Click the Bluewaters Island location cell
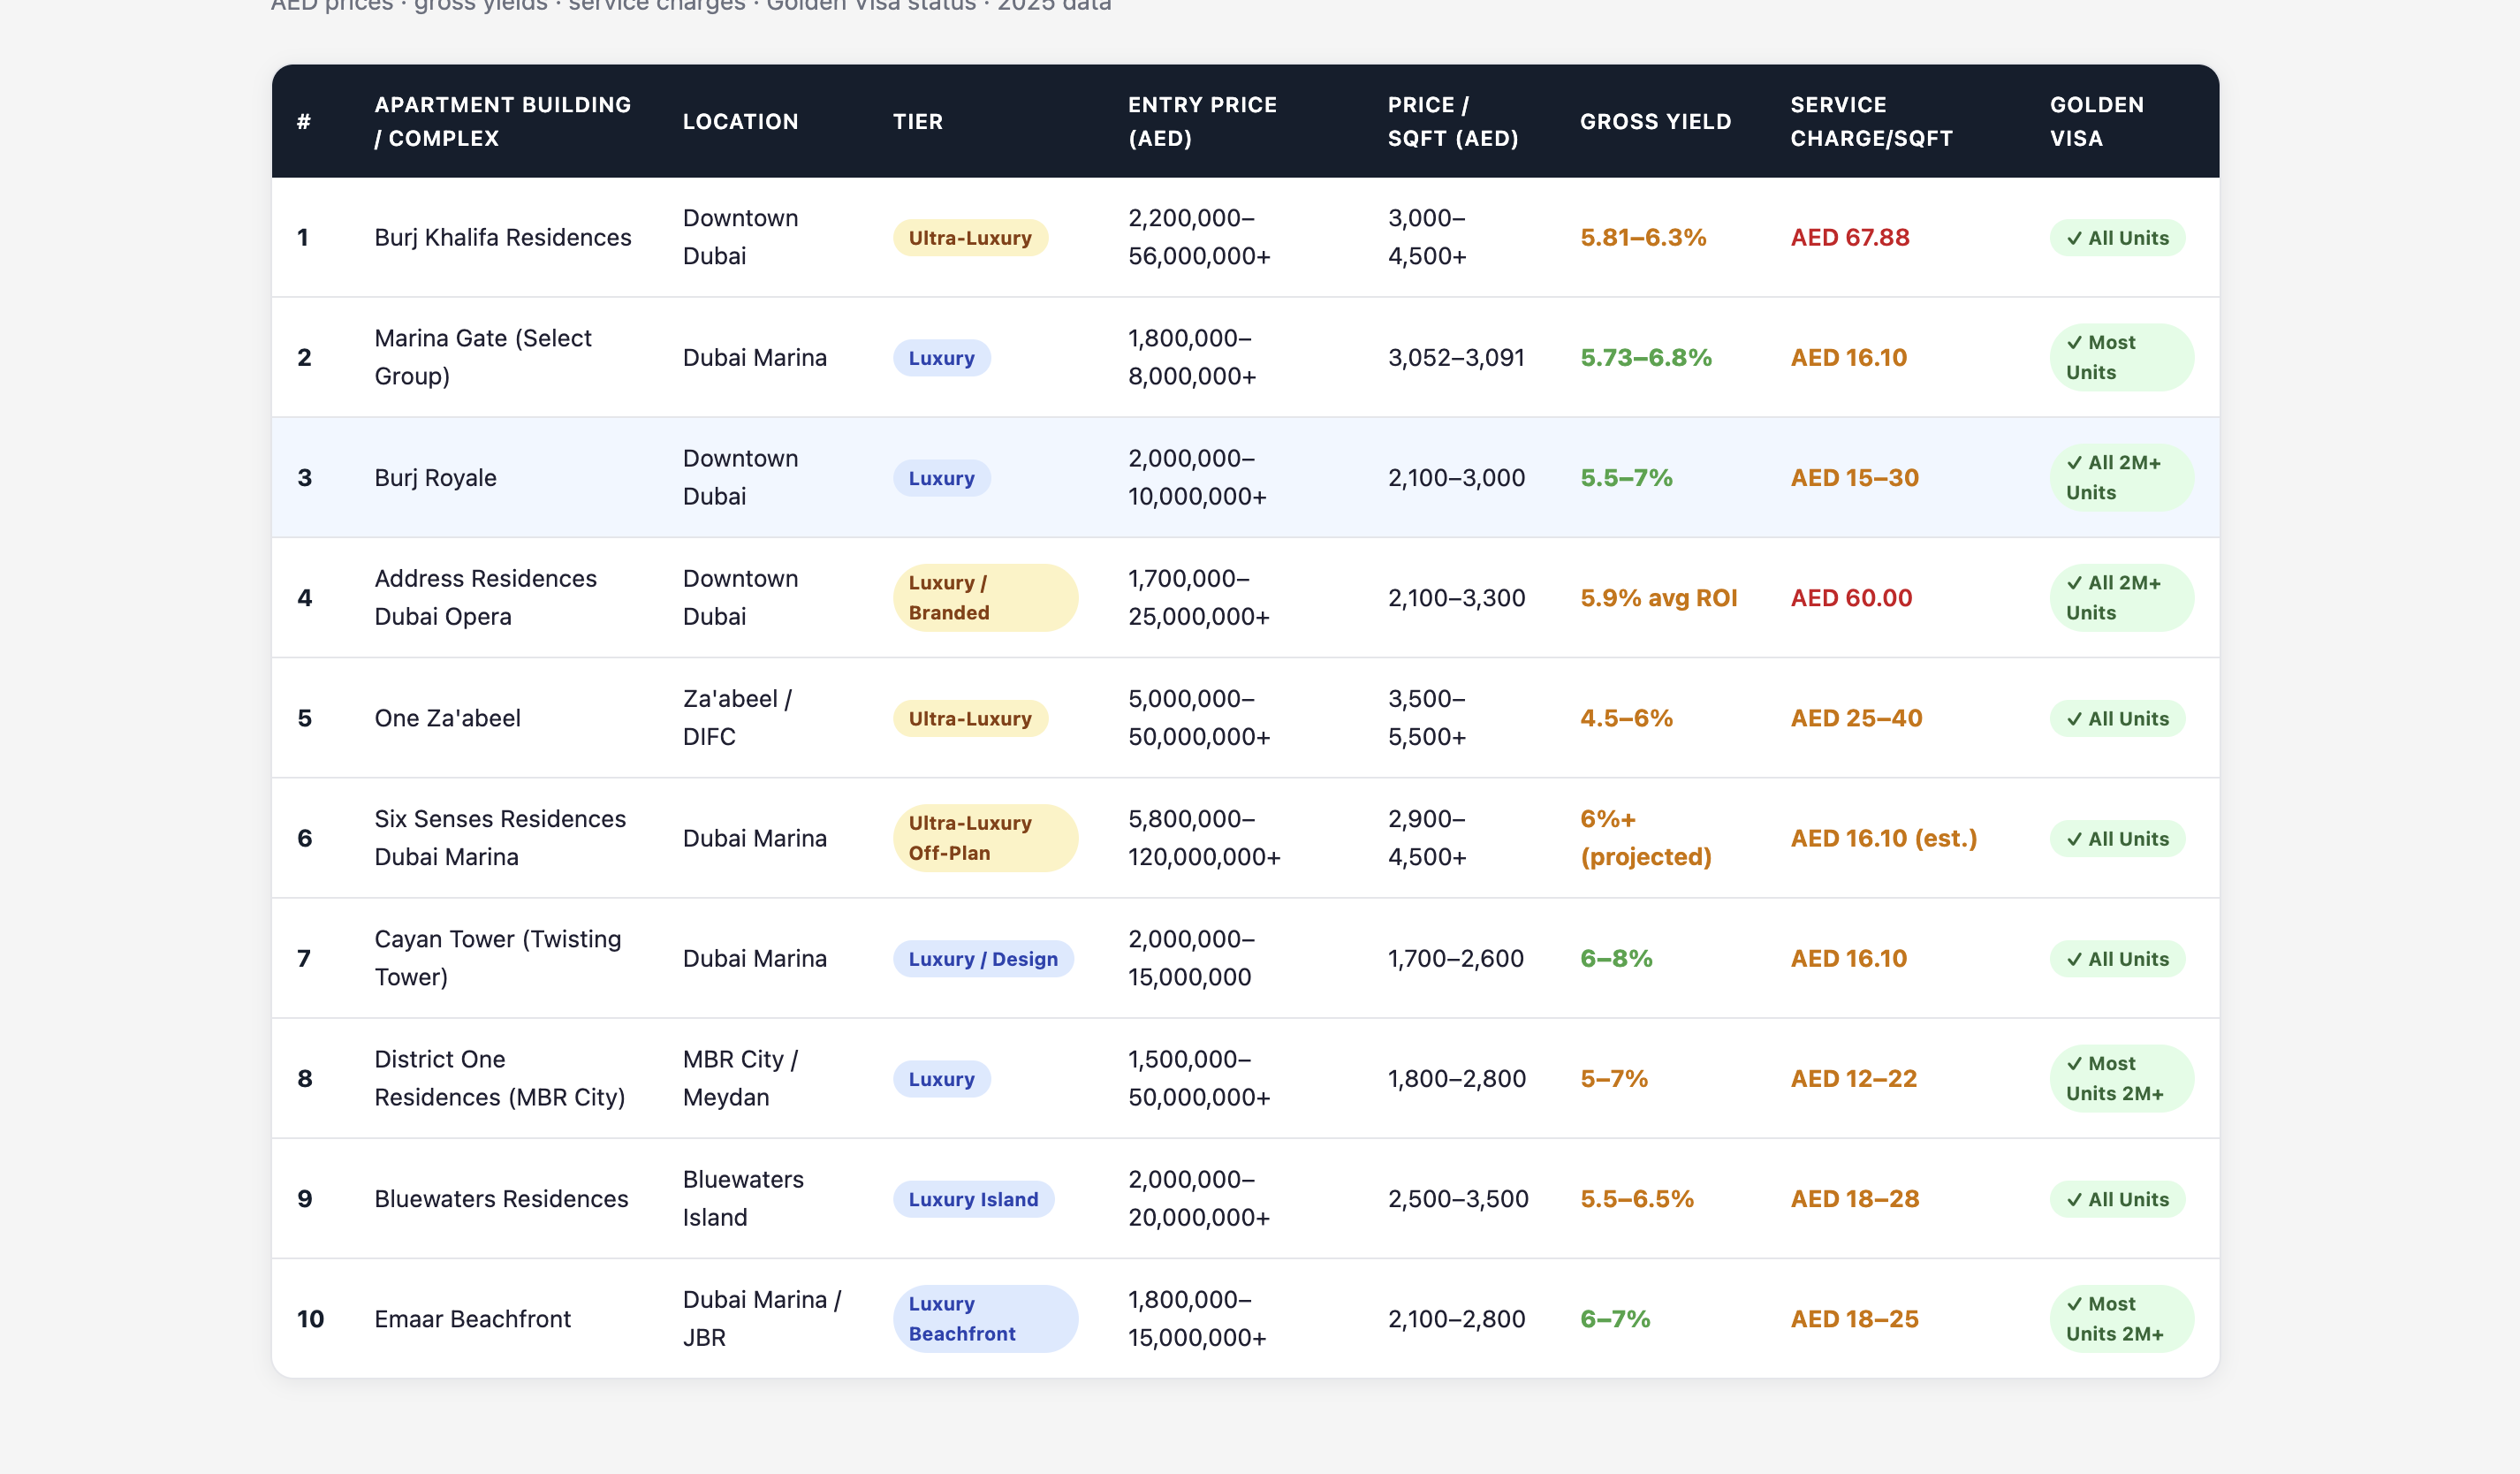The image size is (2520, 1474). 742,1198
